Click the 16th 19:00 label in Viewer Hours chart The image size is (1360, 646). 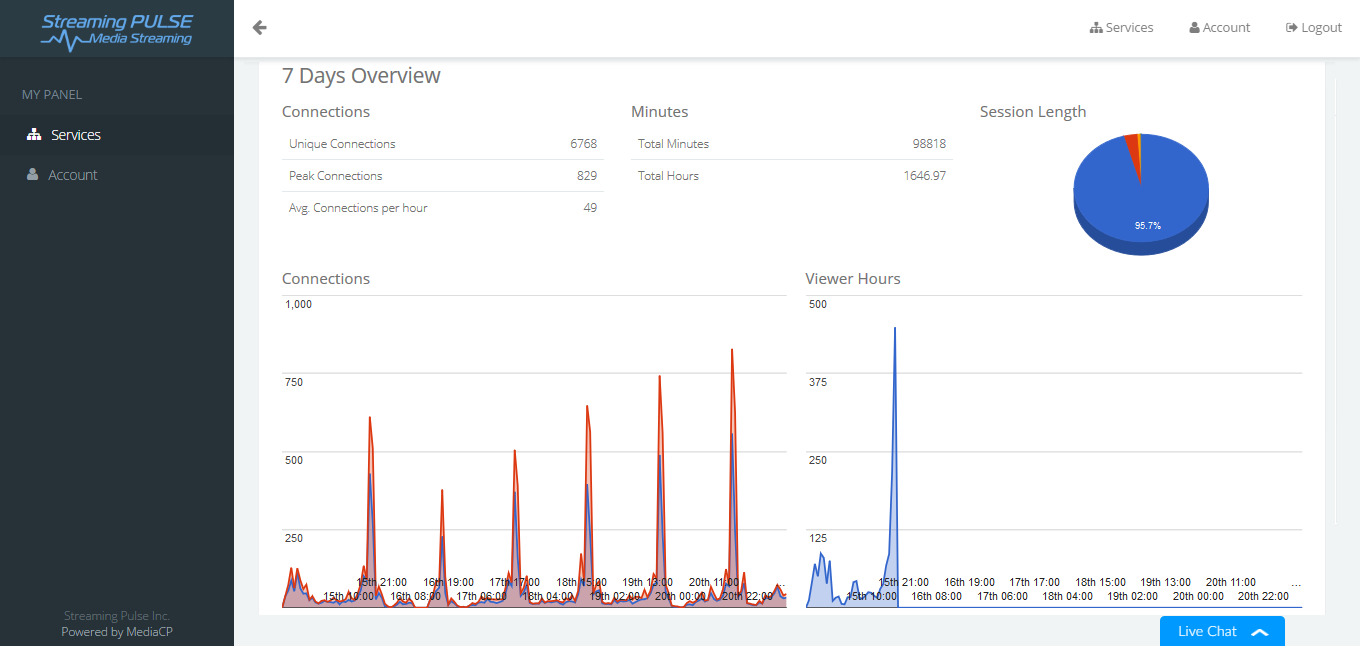pyautogui.click(x=970, y=582)
